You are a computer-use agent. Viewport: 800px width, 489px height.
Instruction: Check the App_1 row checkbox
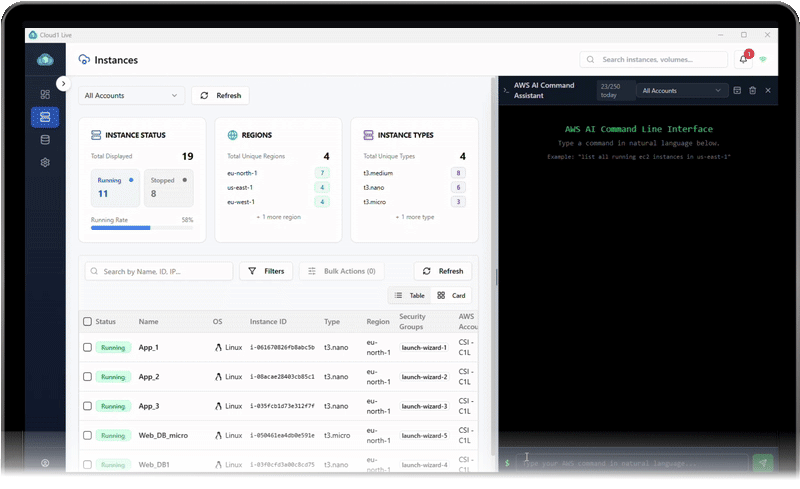[87, 348]
